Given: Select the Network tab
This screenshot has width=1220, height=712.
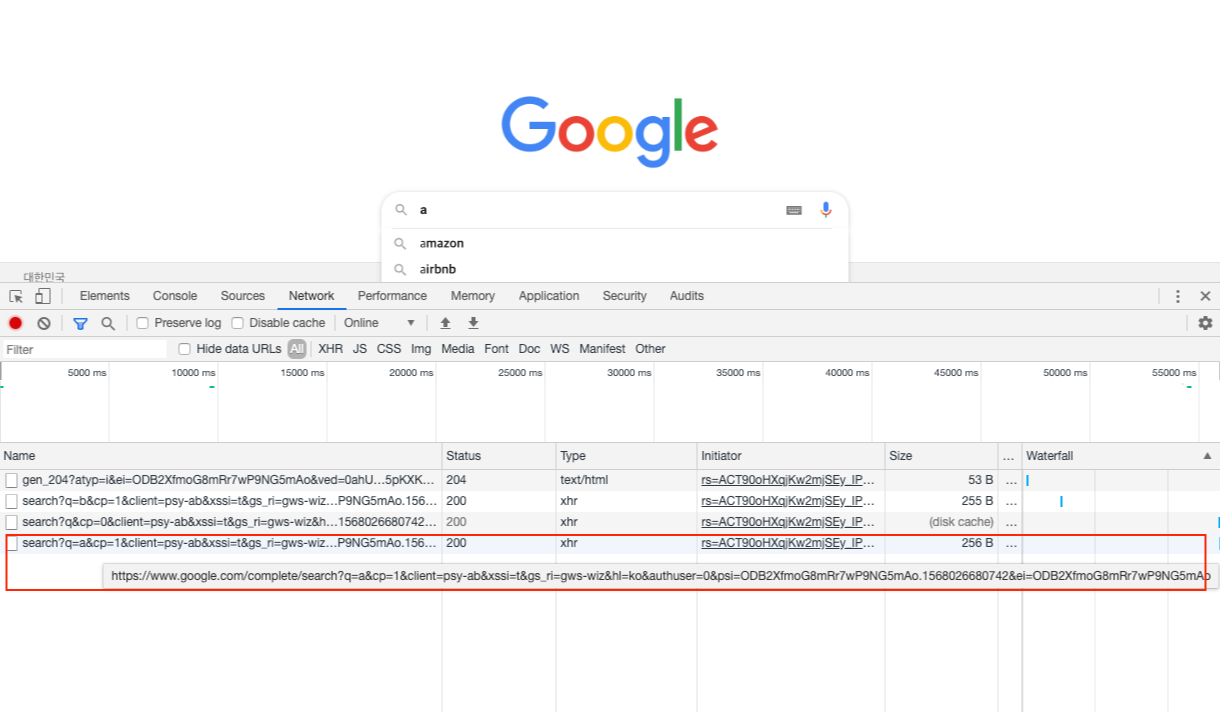Looking at the screenshot, I should click(x=312, y=296).
